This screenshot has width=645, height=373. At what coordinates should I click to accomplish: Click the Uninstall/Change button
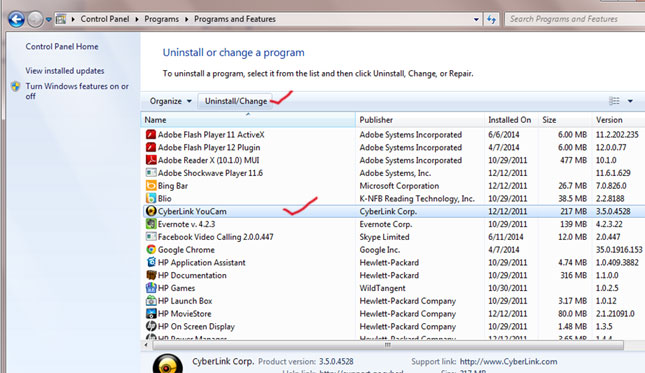point(236,101)
